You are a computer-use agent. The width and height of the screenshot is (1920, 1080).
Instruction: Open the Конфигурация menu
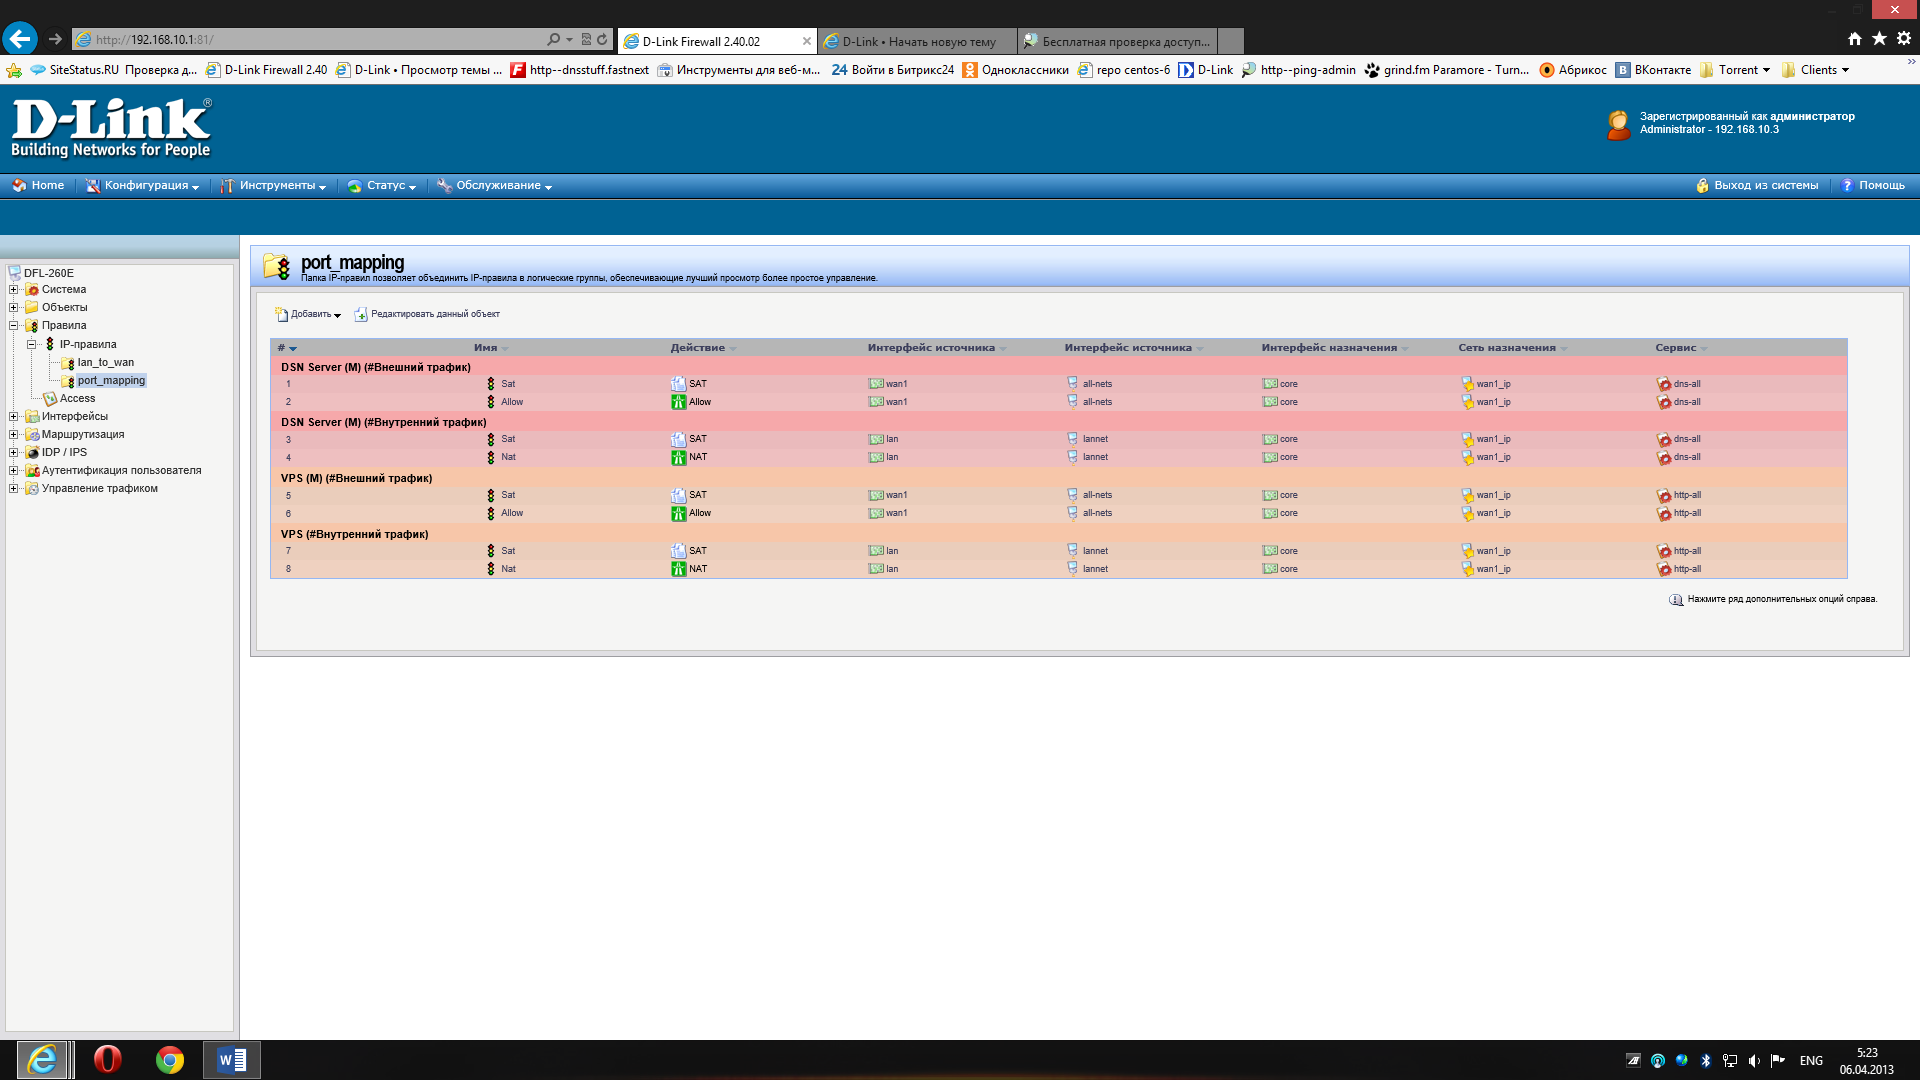coord(146,186)
